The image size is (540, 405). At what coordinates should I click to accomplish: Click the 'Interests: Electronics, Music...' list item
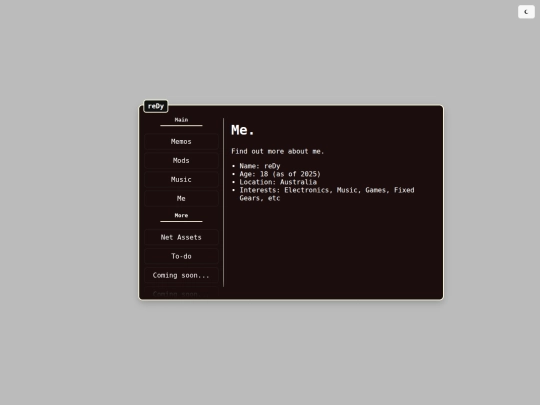tap(327, 194)
